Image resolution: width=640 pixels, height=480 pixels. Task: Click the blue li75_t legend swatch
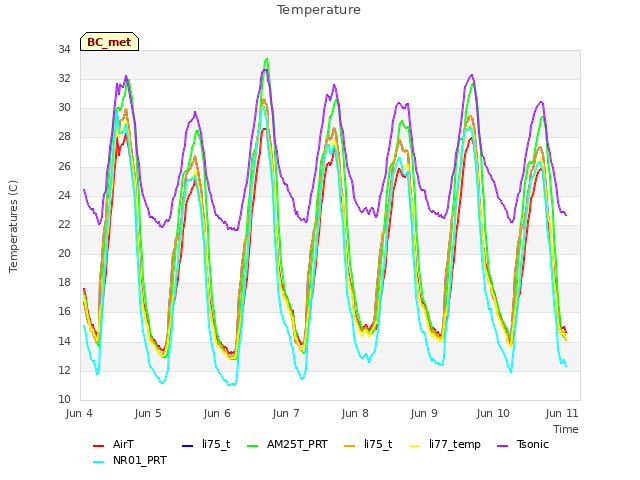click(x=187, y=446)
